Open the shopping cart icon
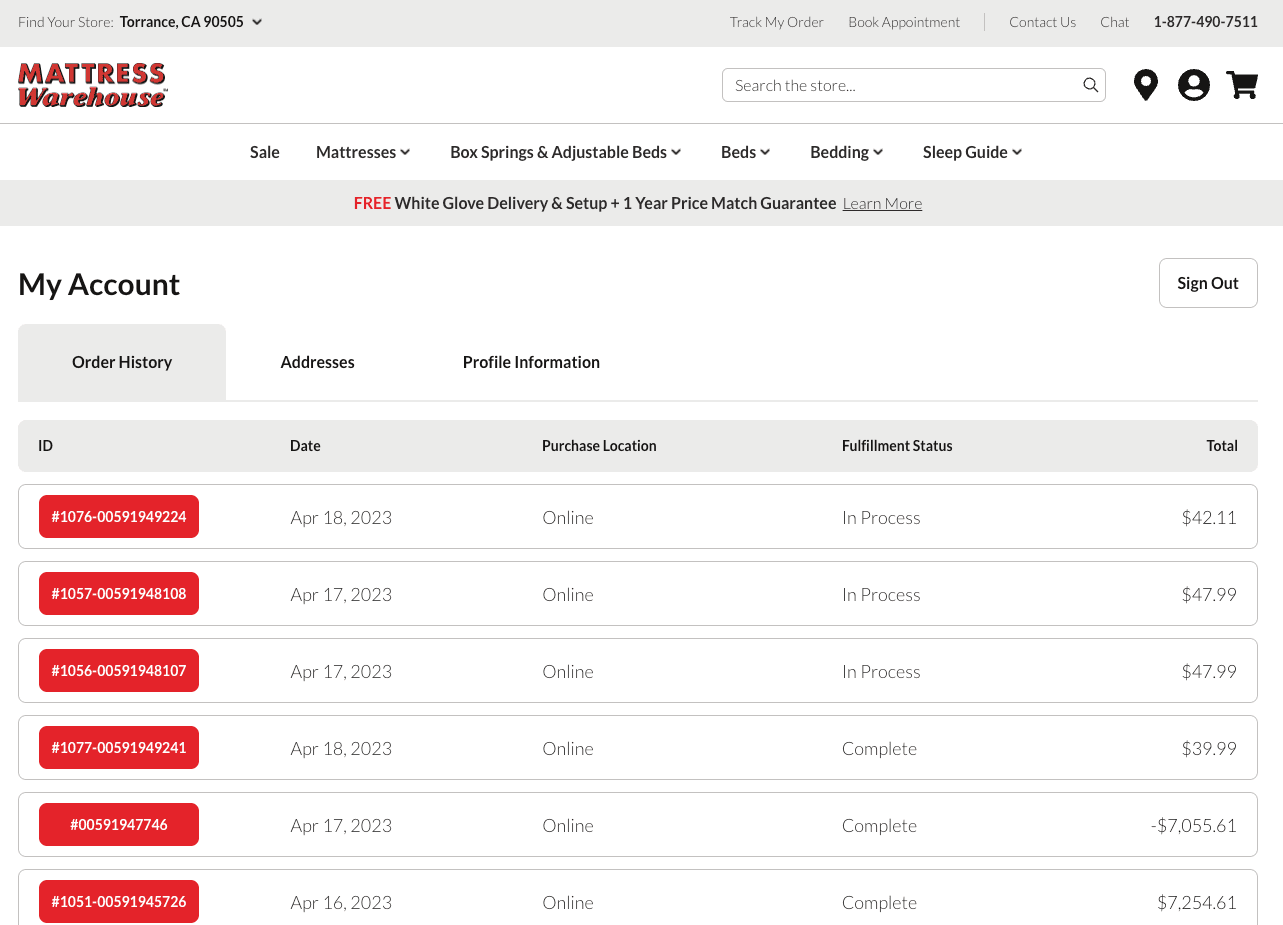This screenshot has height=925, width=1283. (1242, 85)
